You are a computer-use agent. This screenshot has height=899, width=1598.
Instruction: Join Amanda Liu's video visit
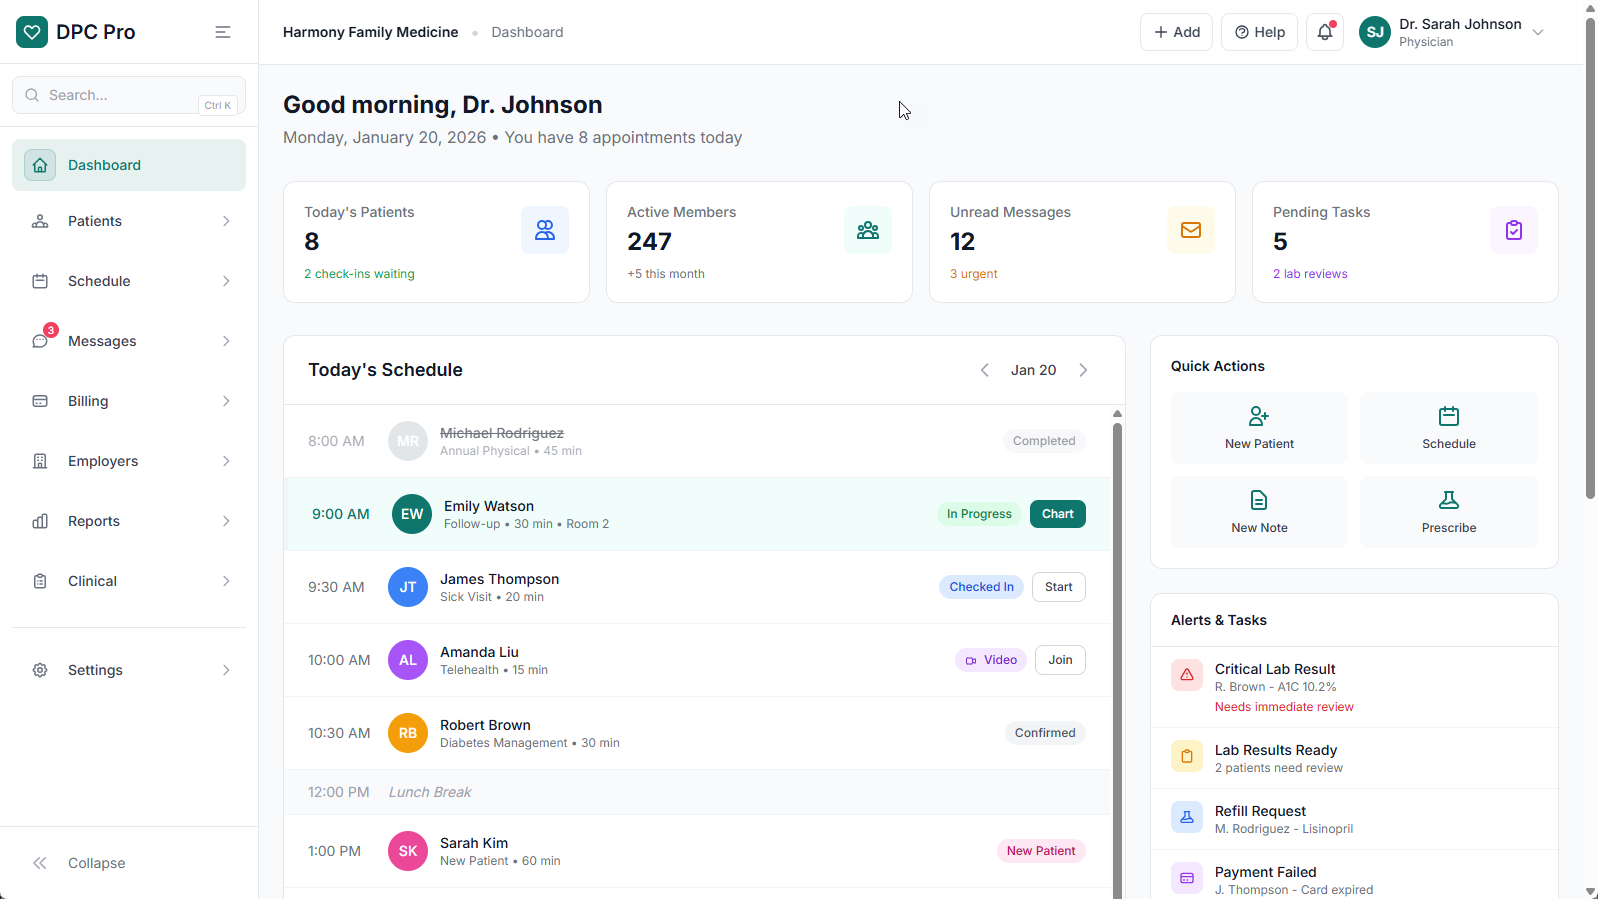[x=1060, y=660]
